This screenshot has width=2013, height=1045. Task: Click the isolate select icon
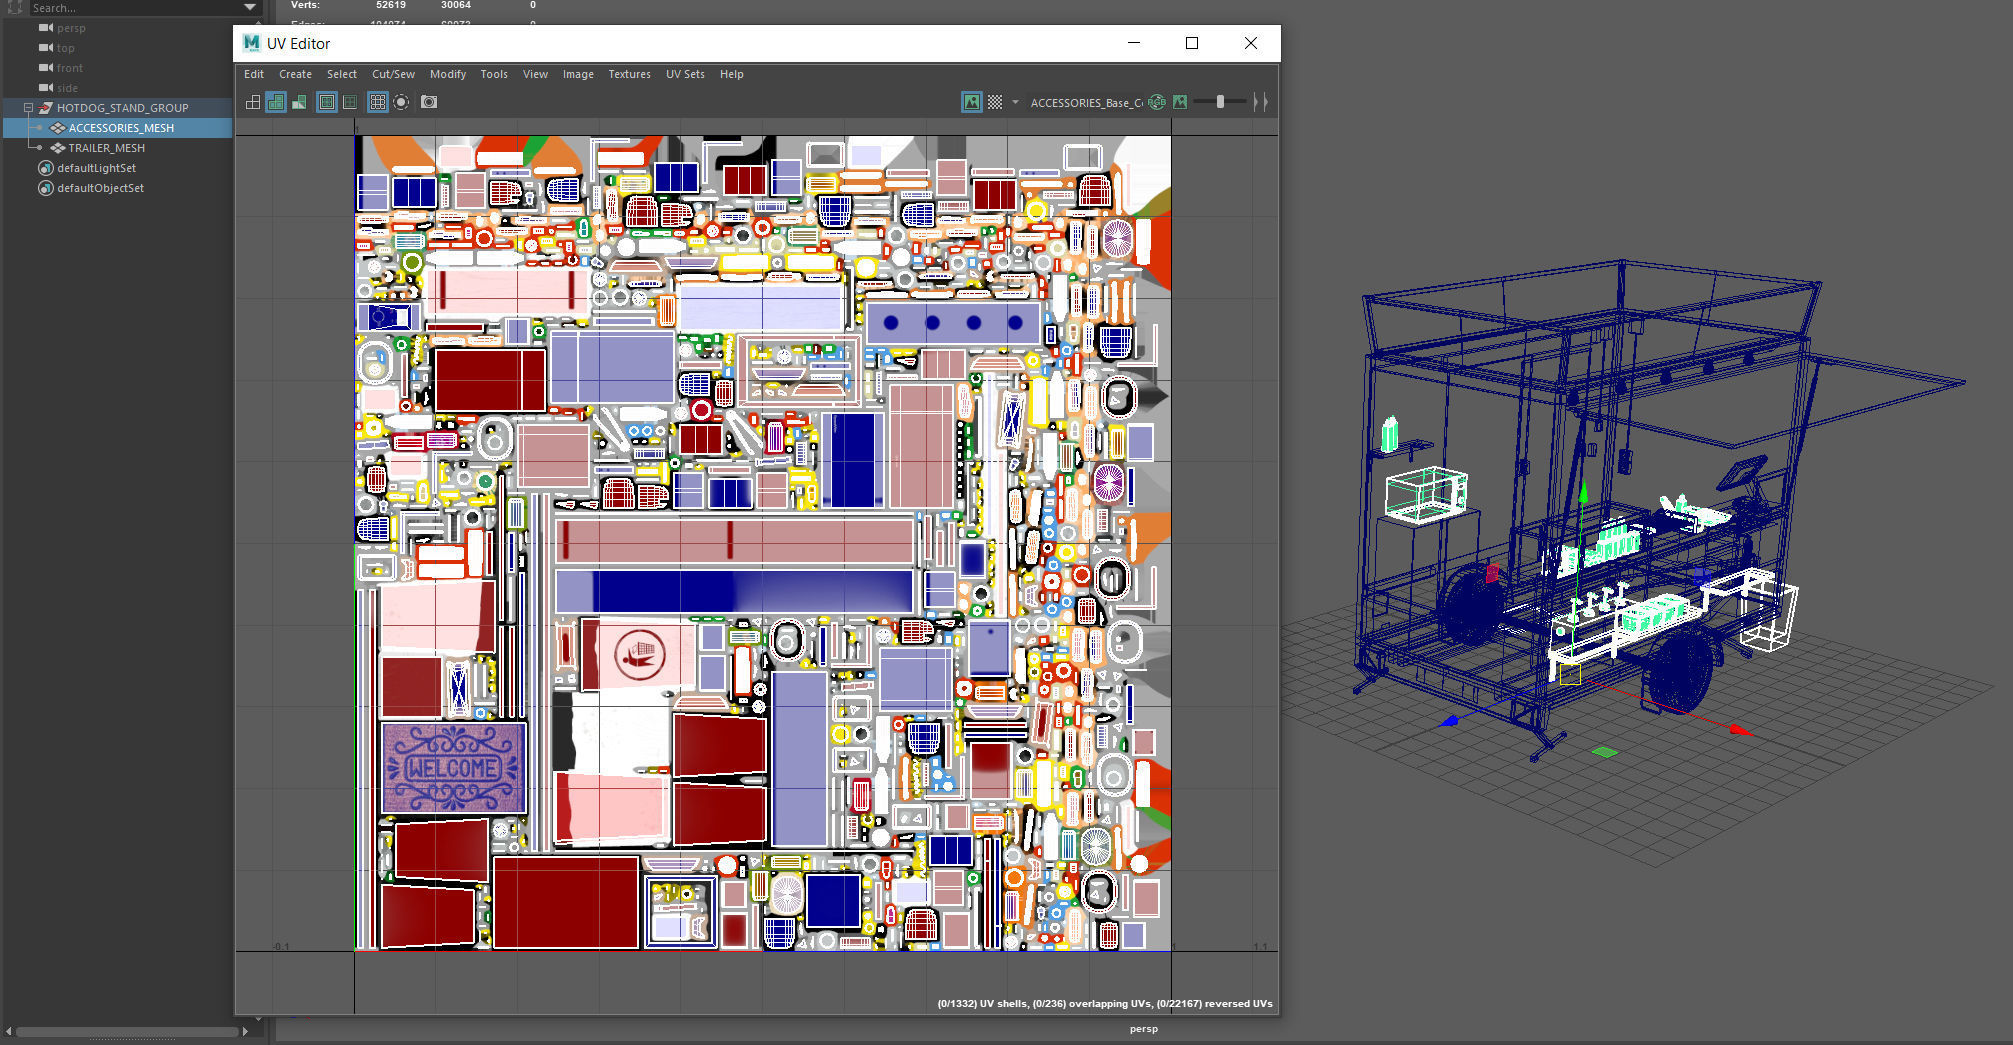coord(401,102)
